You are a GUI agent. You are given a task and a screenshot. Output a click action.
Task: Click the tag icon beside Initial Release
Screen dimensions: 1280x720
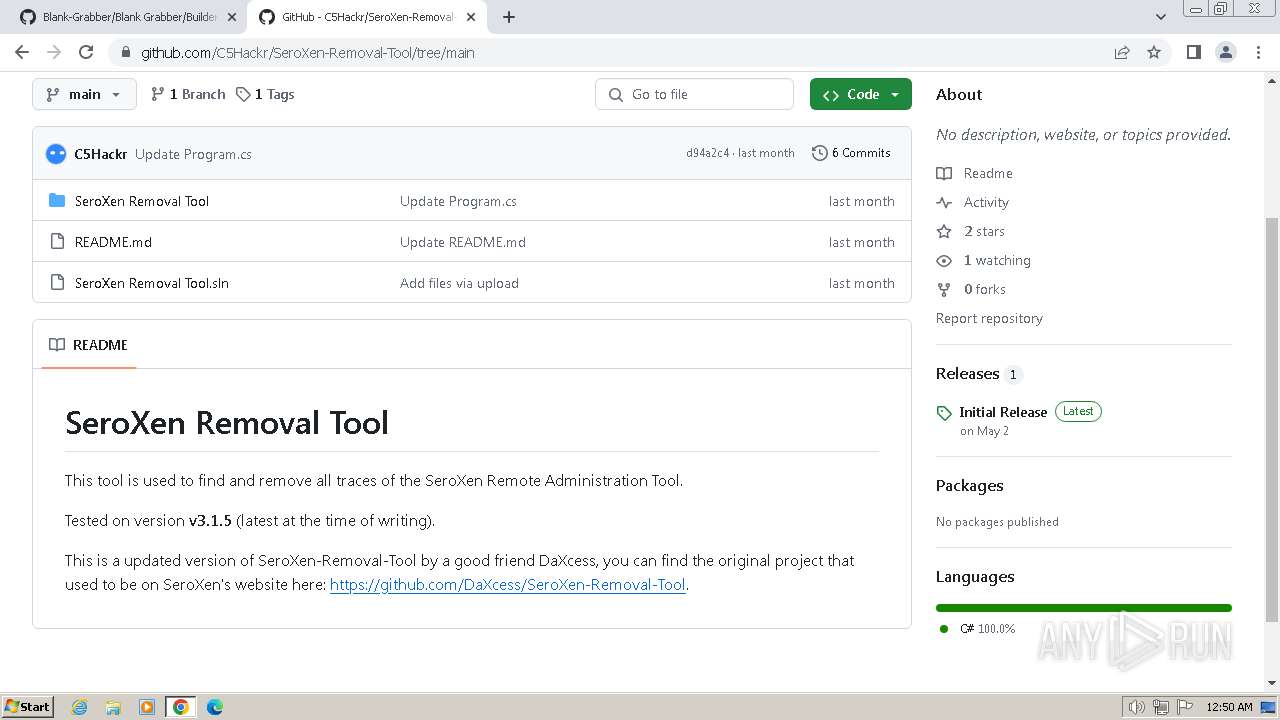tap(944, 413)
